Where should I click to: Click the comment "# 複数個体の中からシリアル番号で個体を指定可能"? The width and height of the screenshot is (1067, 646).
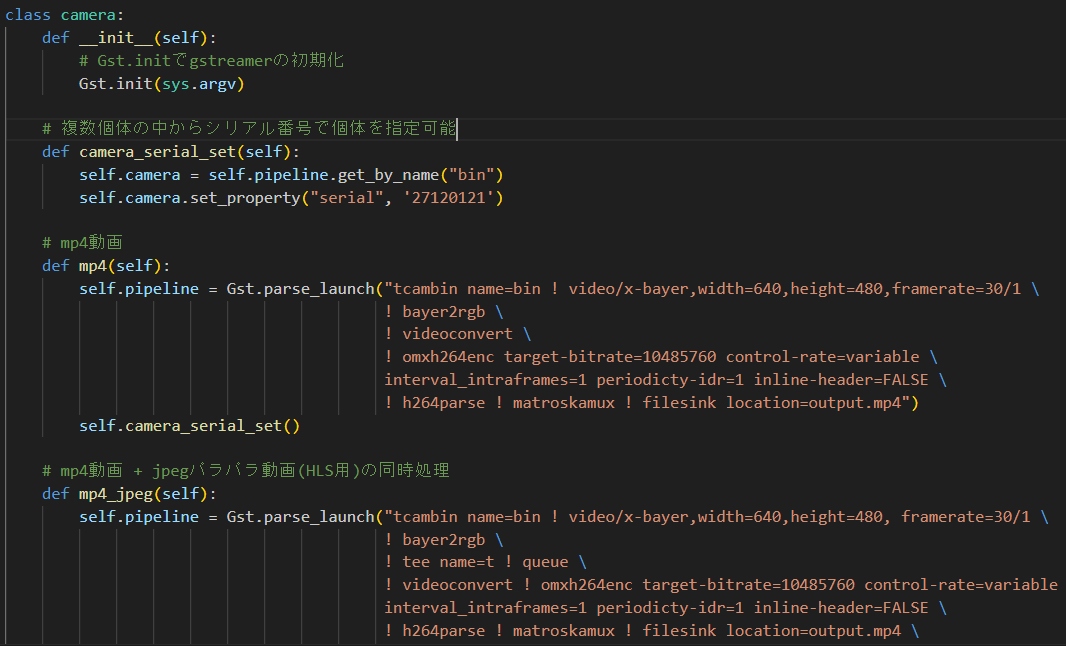pyautogui.click(x=249, y=129)
